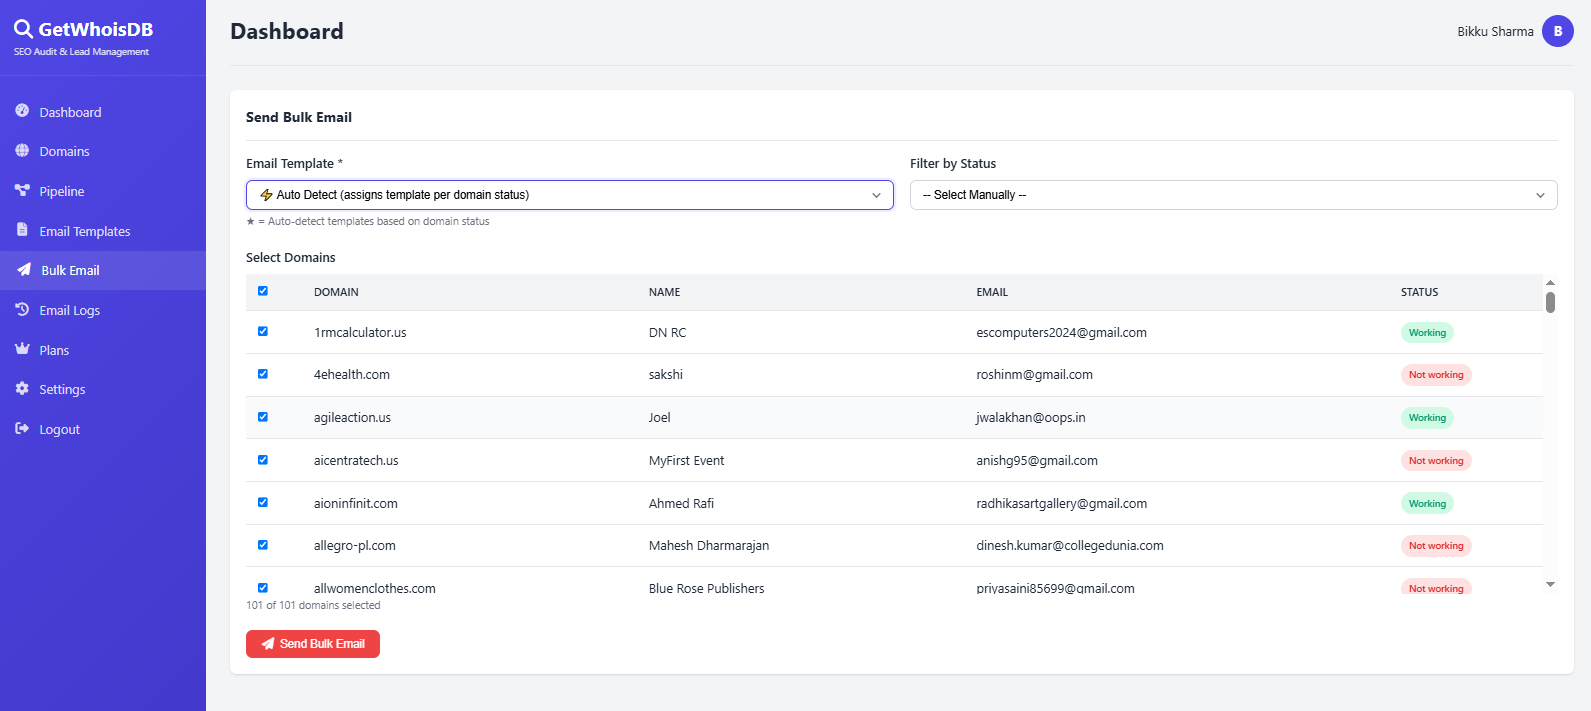1591x711 pixels.
Task: Uncheck the checkbox for aicentratech.us
Action: click(263, 460)
